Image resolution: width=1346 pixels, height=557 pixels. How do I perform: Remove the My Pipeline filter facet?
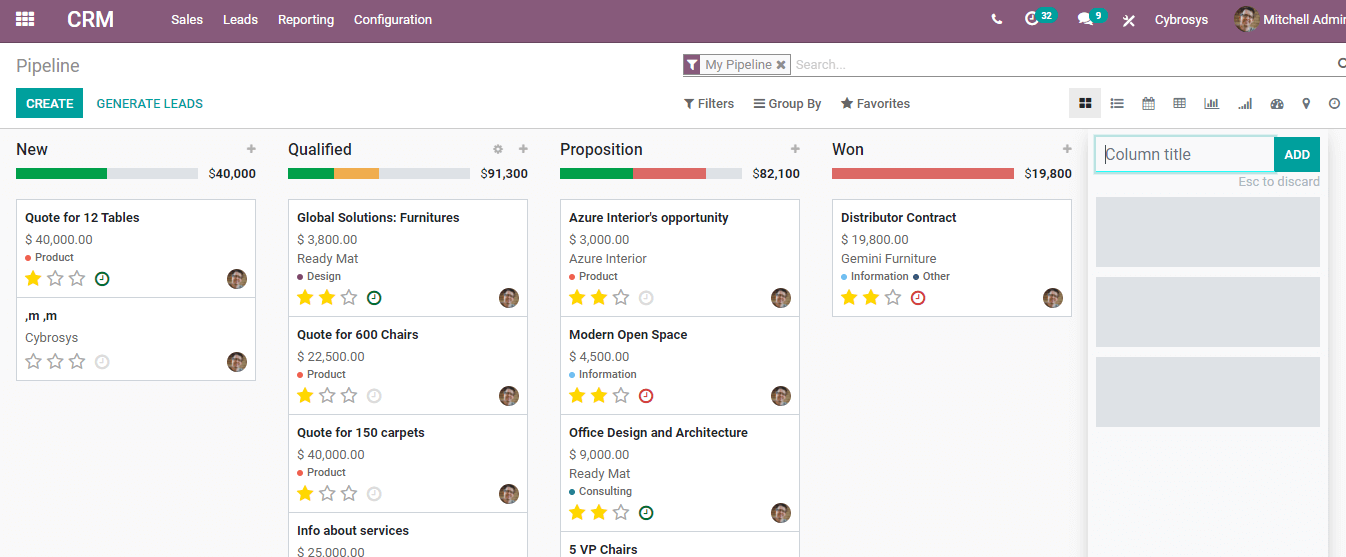[781, 65]
